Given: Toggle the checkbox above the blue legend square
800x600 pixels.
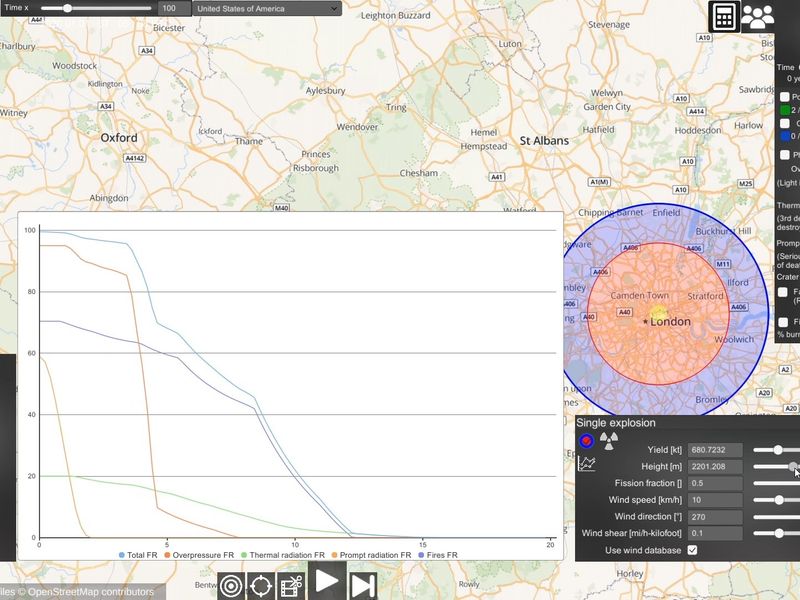Looking at the screenshot, I should (x=785, y=123).
